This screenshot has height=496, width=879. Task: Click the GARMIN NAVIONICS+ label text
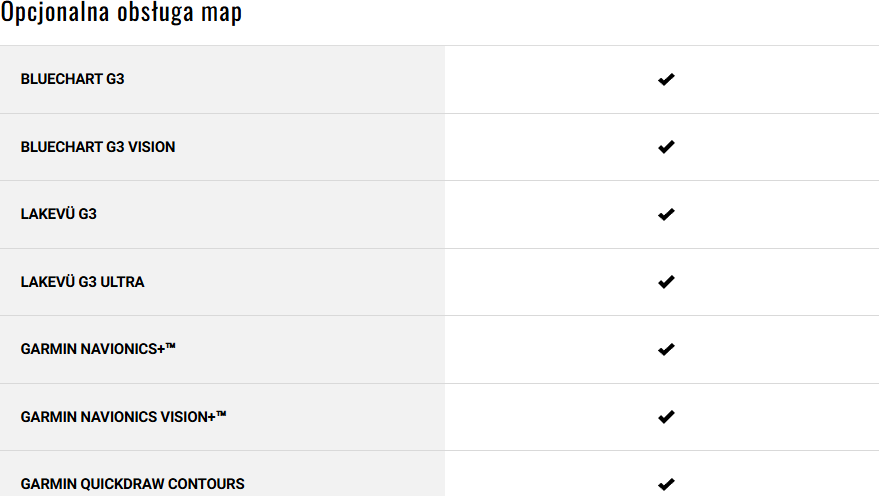(x=92, y=349)
